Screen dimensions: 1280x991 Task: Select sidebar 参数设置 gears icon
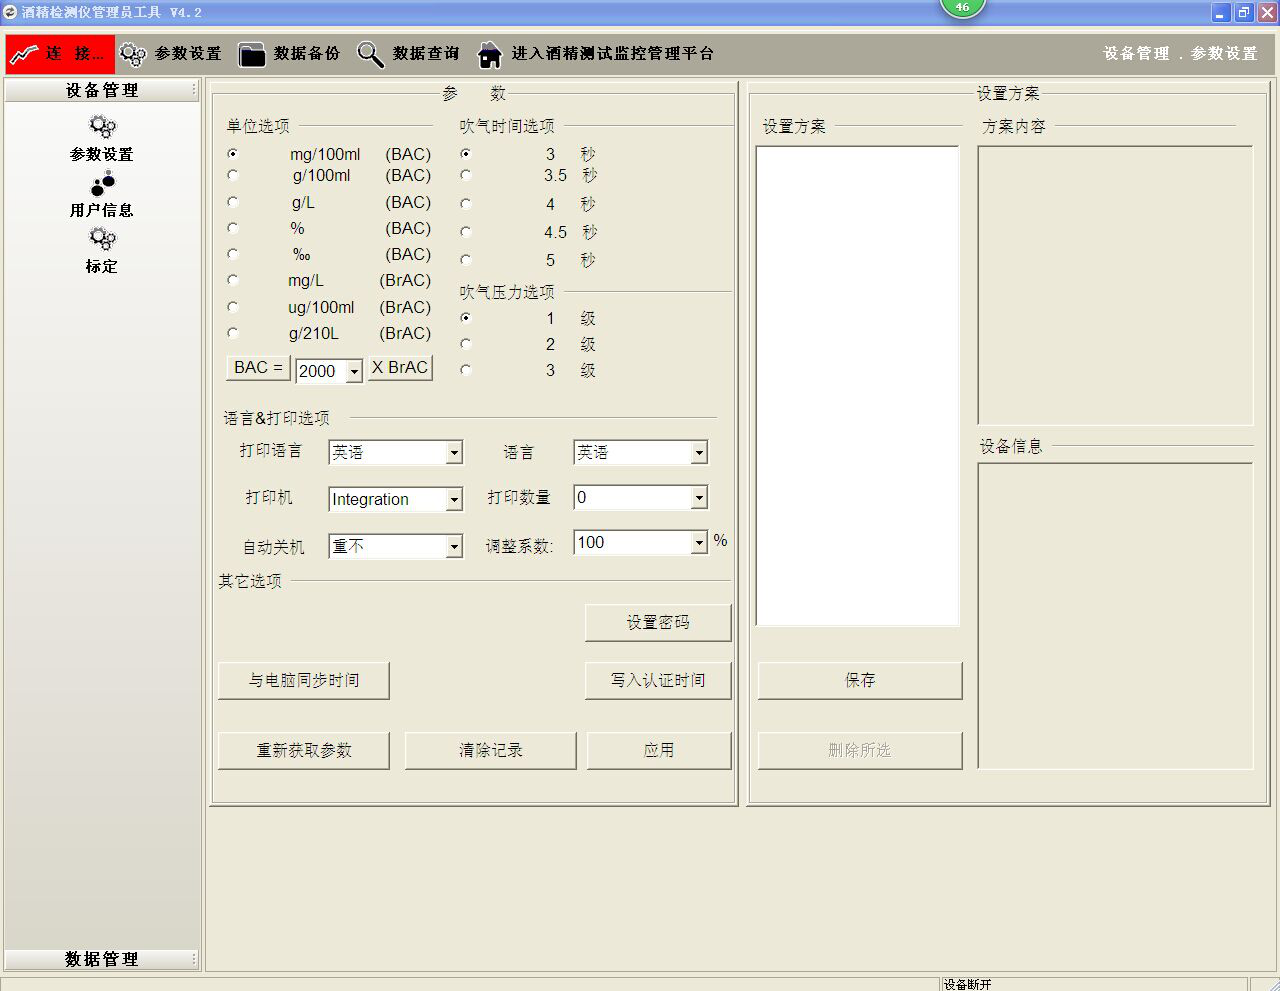[102, 127]
